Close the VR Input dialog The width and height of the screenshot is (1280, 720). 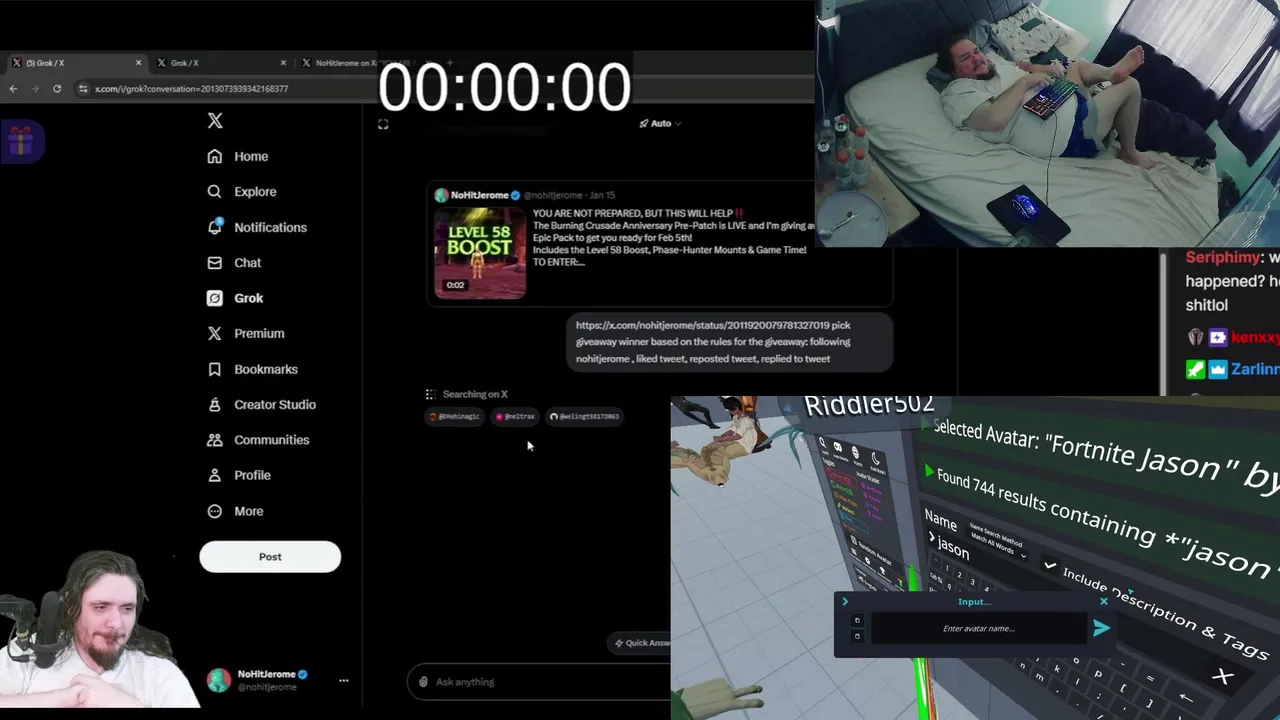pos(1104,602)
